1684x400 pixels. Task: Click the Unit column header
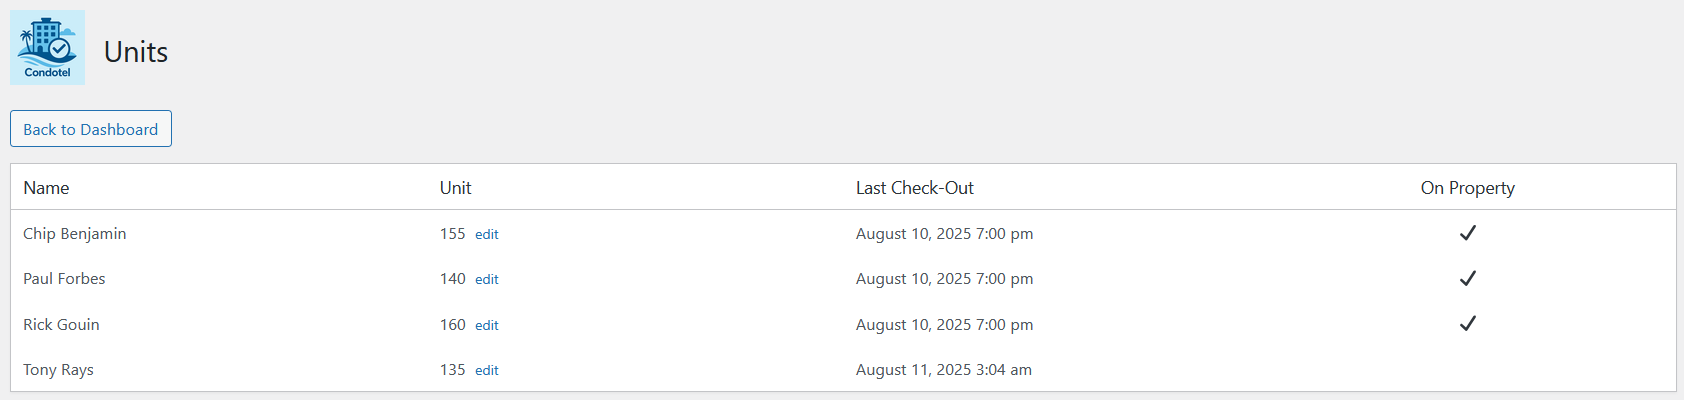click(x=455, y=188)
